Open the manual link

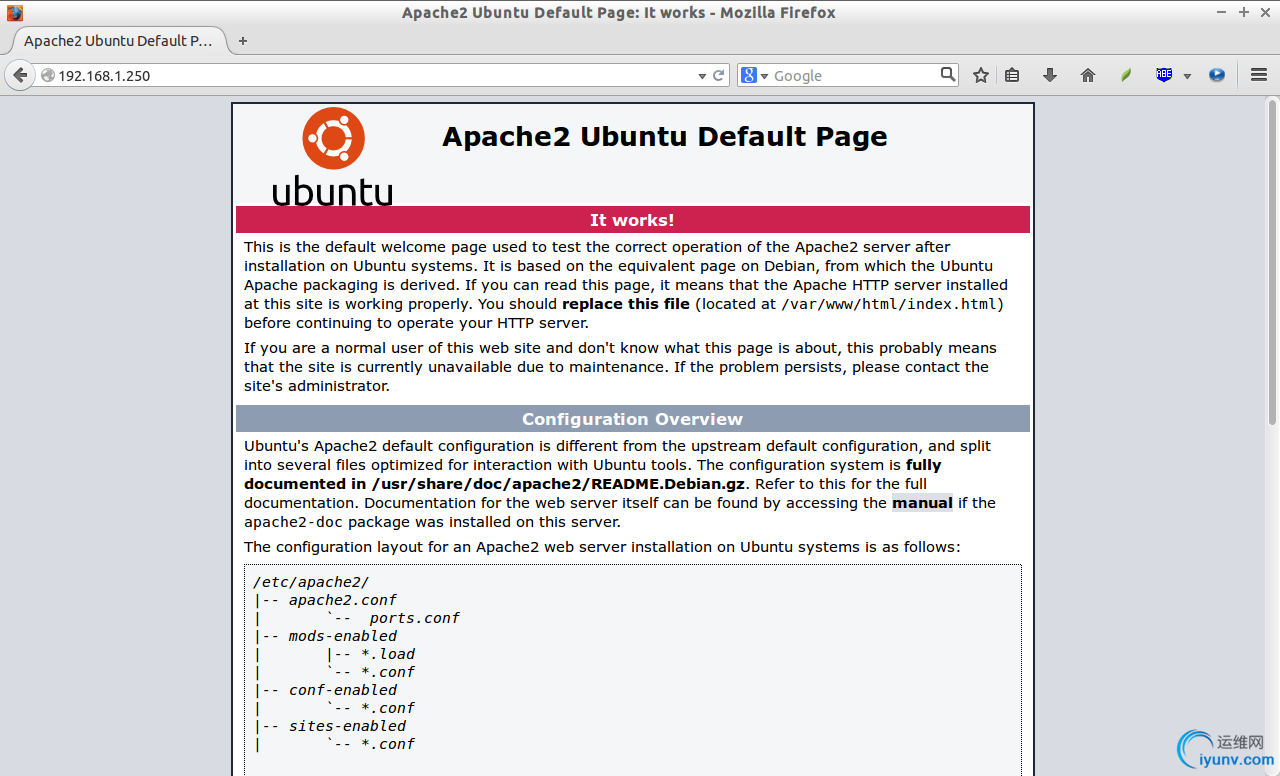pyautogui.click(x=922, y=503)
